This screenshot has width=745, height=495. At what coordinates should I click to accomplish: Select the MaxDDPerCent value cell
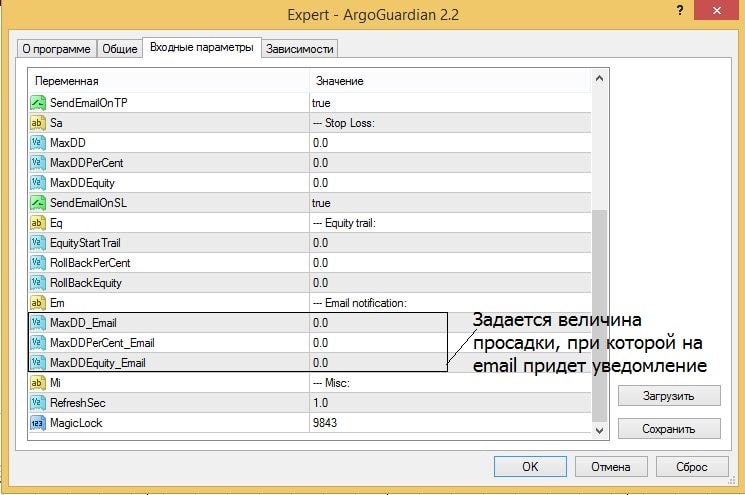coord(450,162)
